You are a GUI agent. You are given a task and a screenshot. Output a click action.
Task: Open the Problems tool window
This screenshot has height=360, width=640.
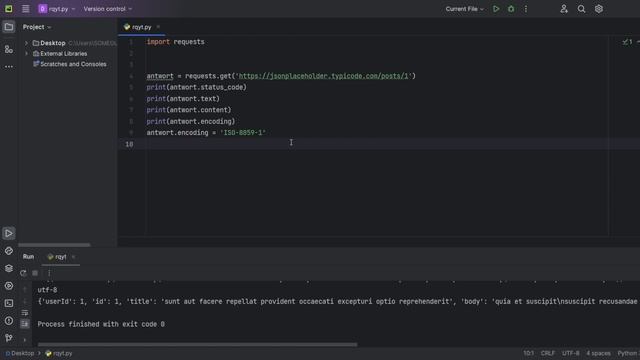click(x=9, y=321)
